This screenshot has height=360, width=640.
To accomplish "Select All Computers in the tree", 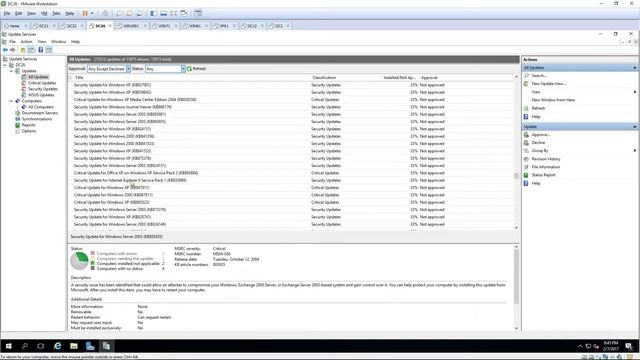I will [x=41, y=107].
